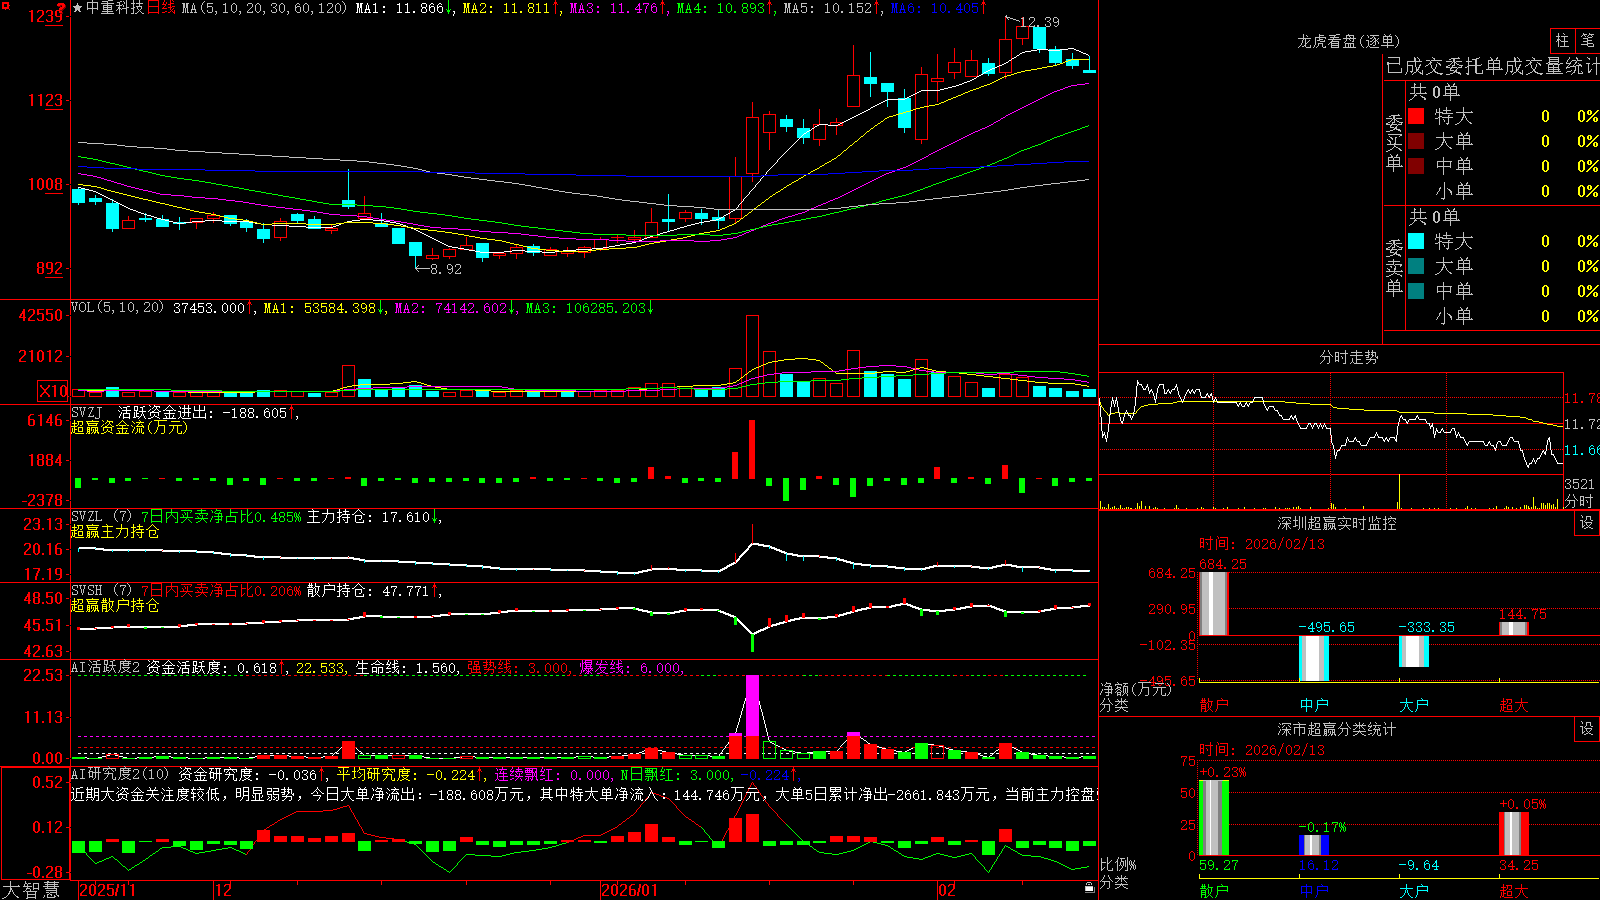Click the X10 volume scale box
This screenshot has height=900, width=1600.
[53, 391]
